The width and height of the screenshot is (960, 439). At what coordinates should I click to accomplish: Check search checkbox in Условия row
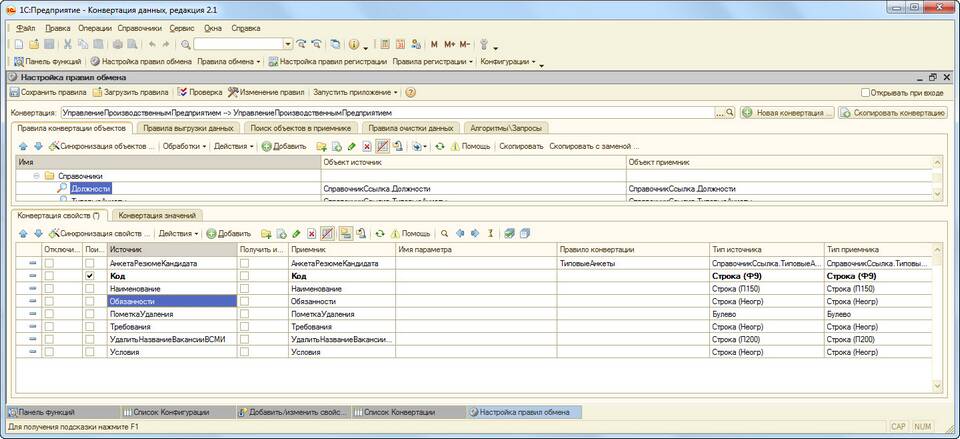click(x=91, y=353)
